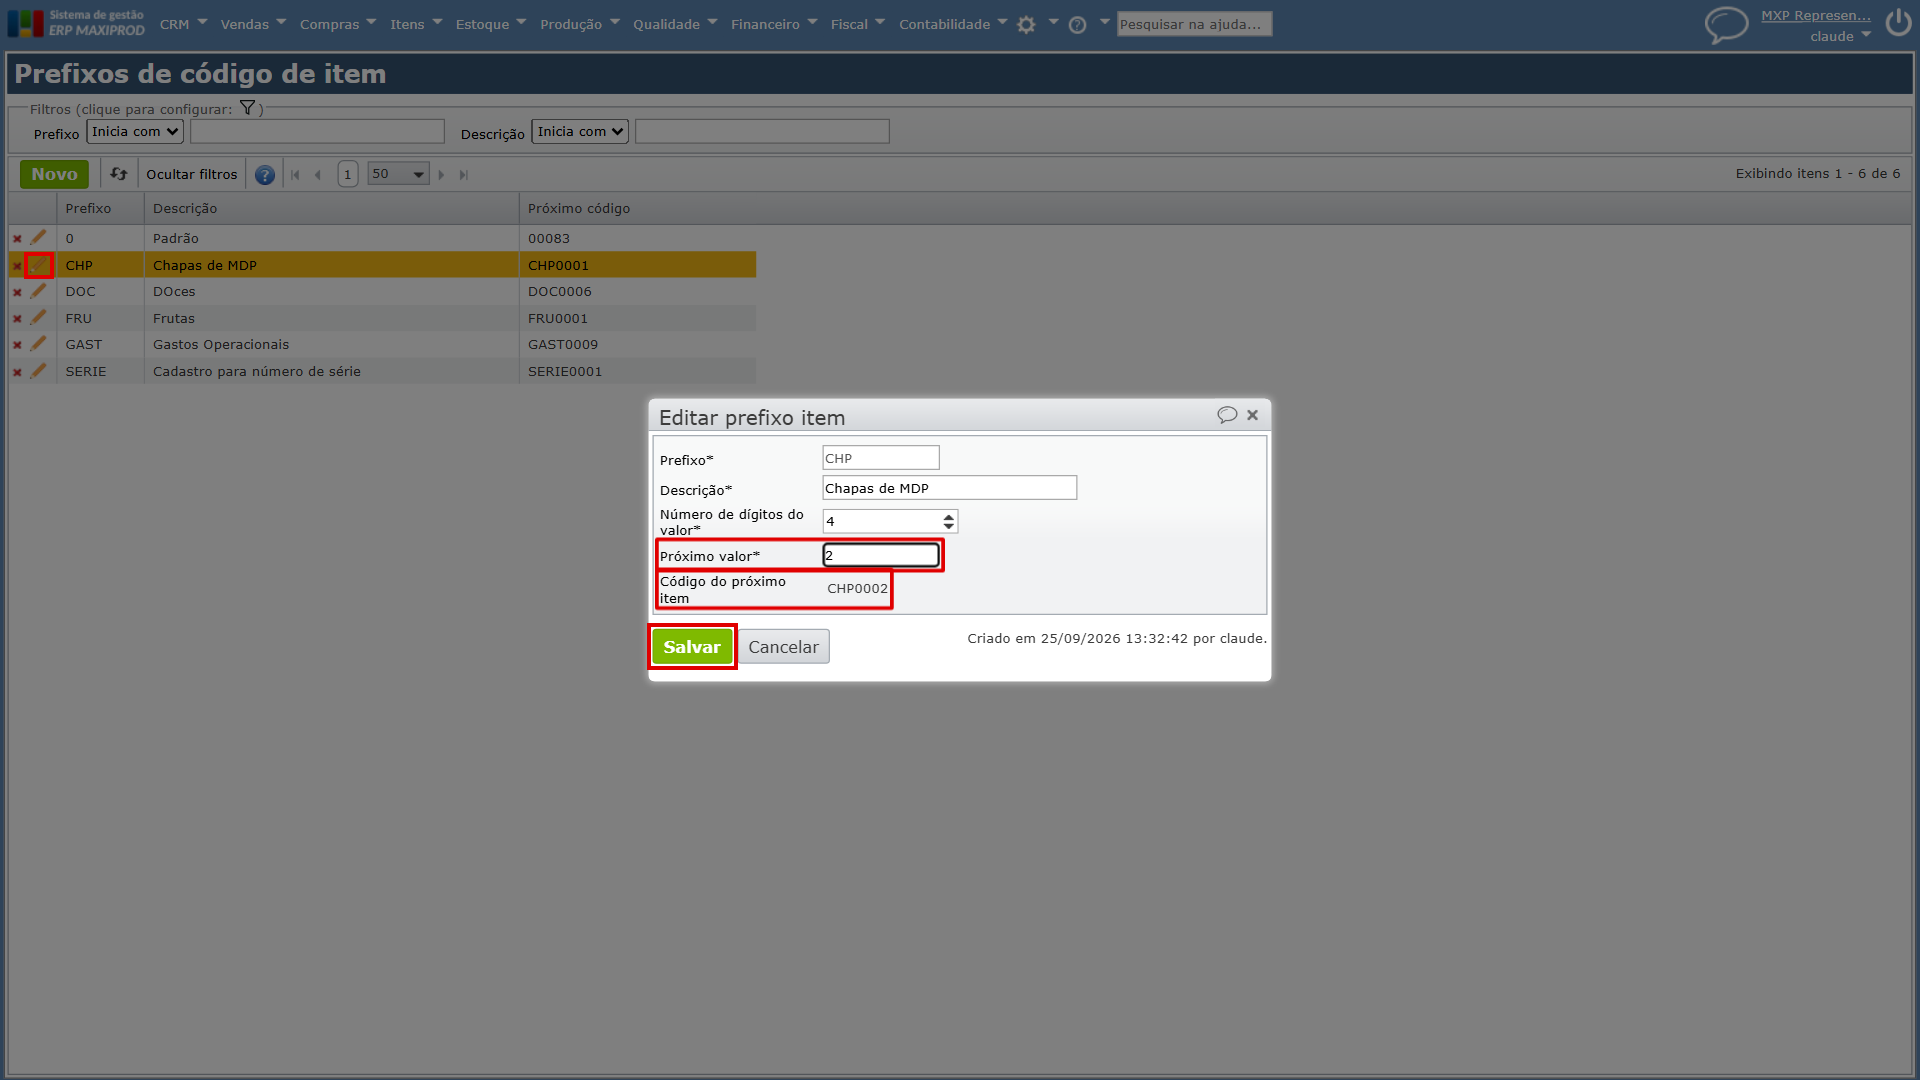Viewport: 1920px width, 1080px height.
Task: Click the Prefixo filter text field
Action: click(x=317, y=131)
